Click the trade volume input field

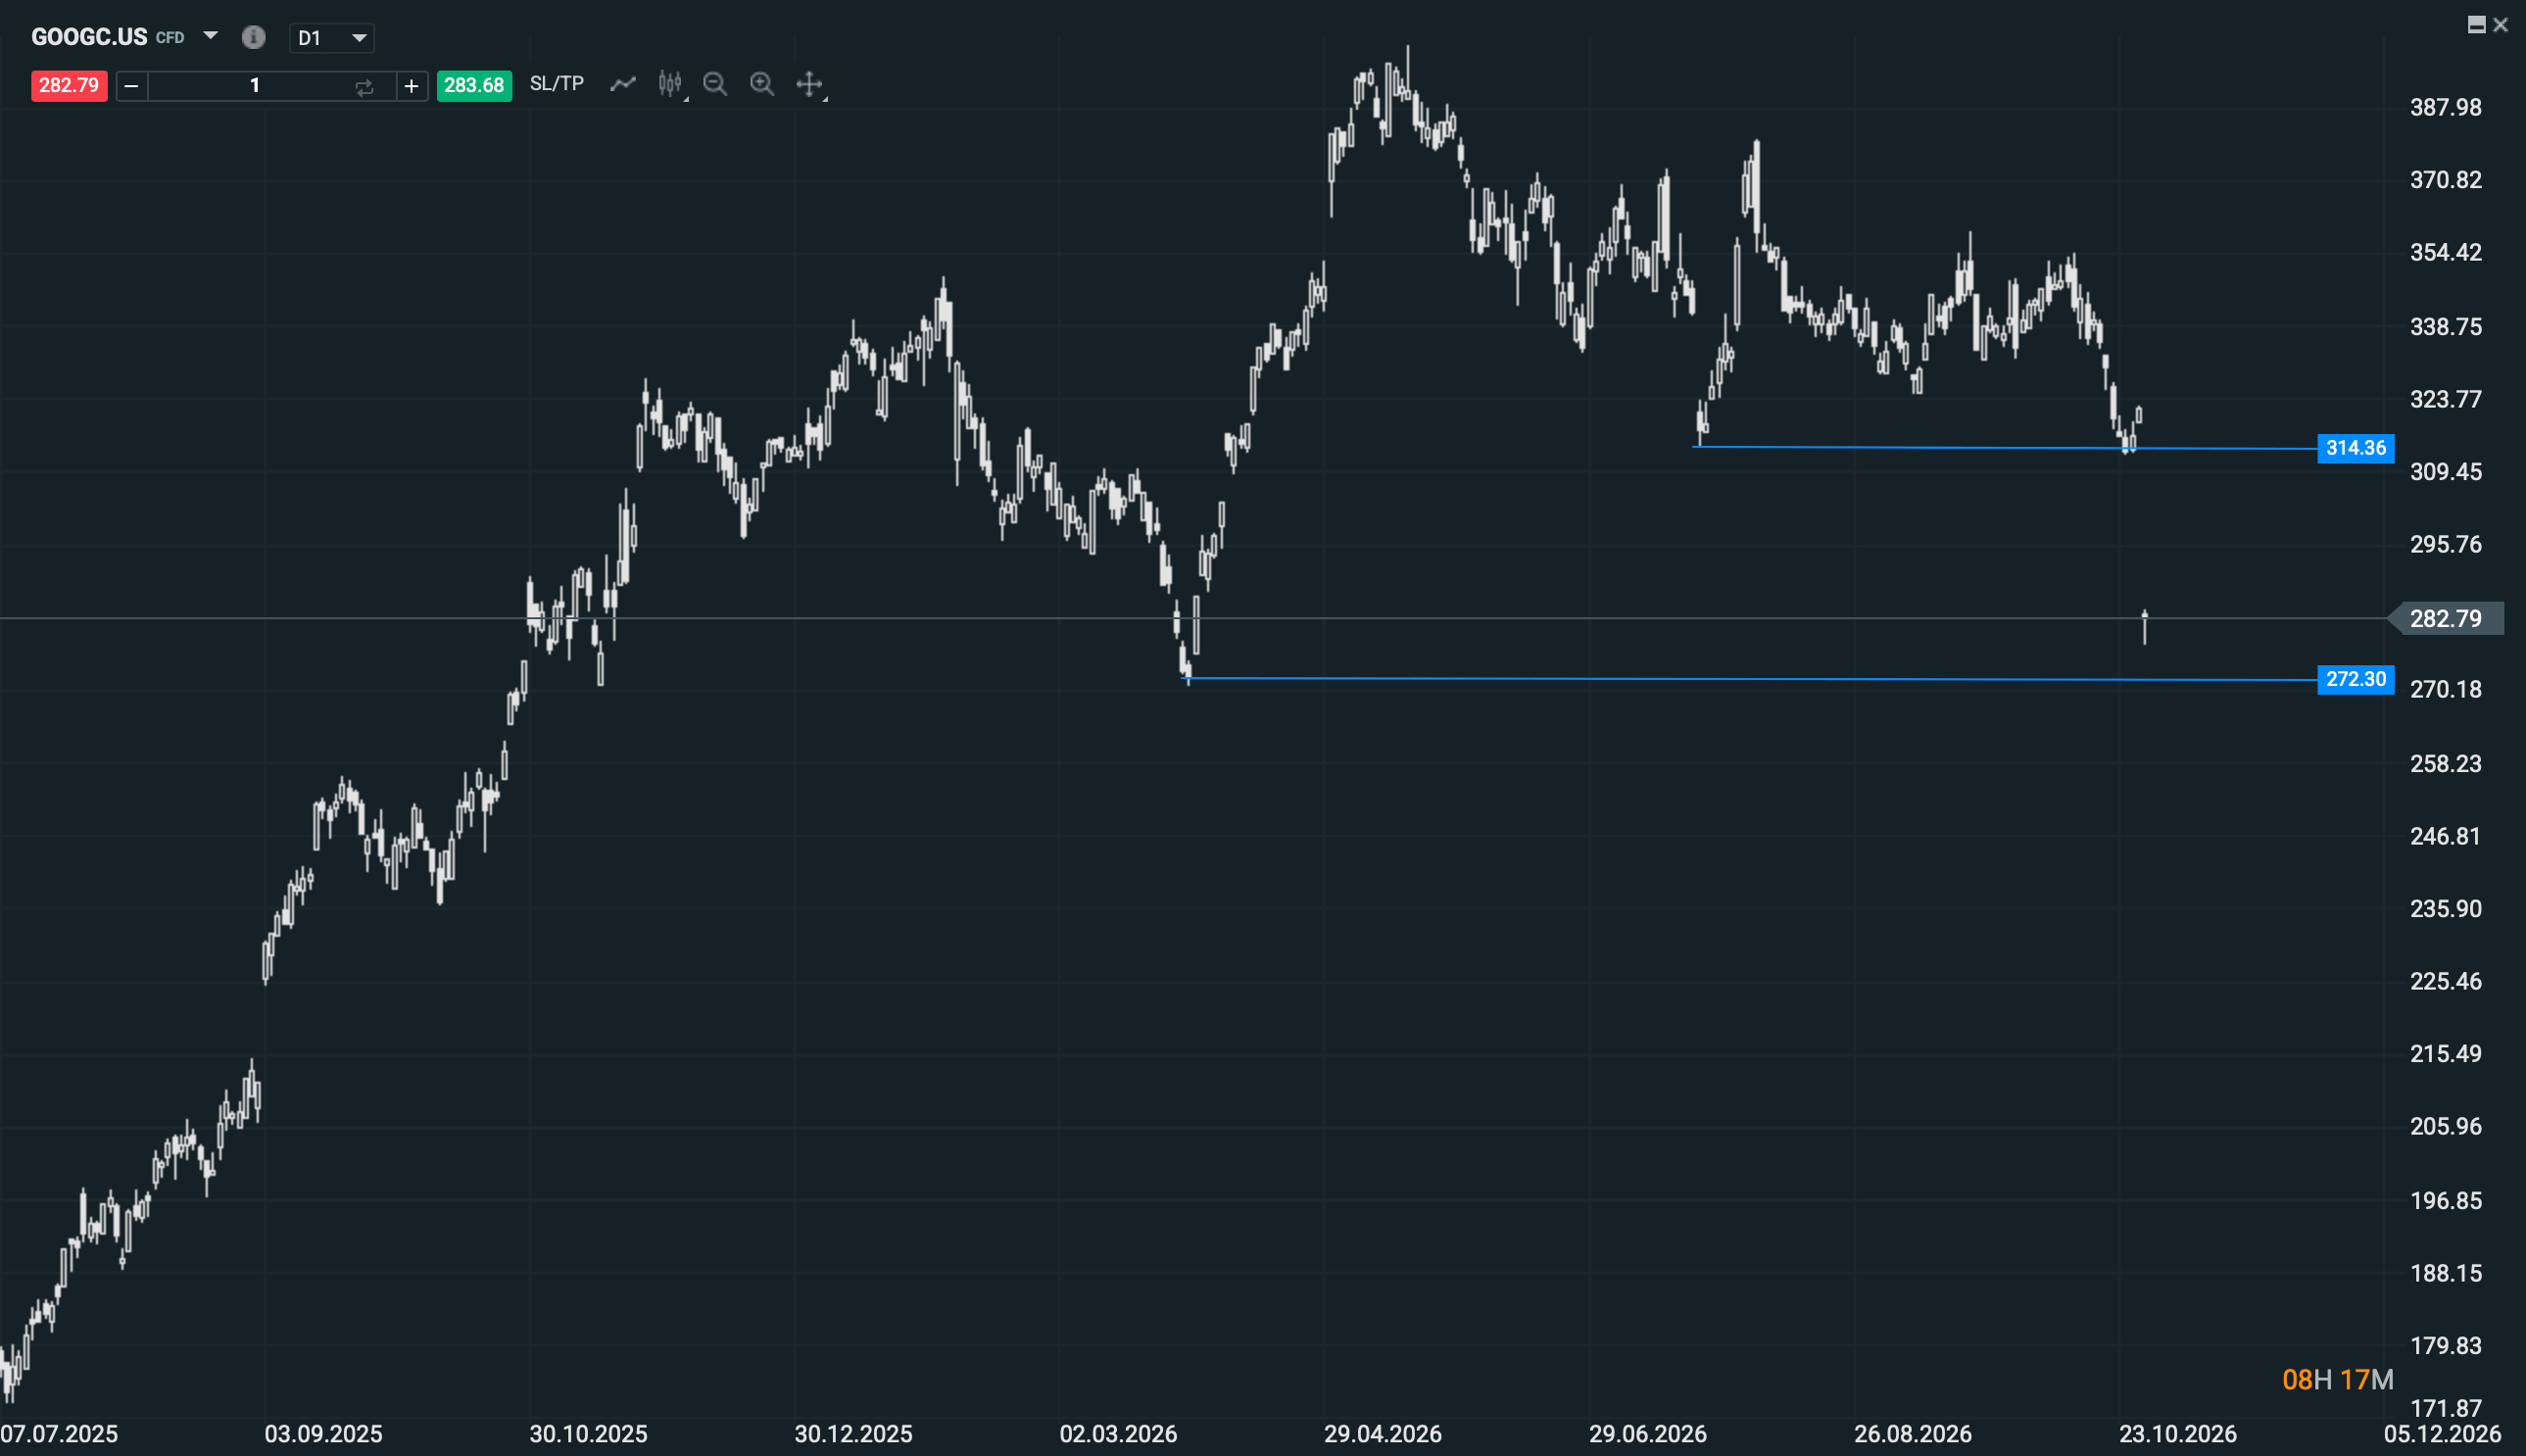(254, 86)
